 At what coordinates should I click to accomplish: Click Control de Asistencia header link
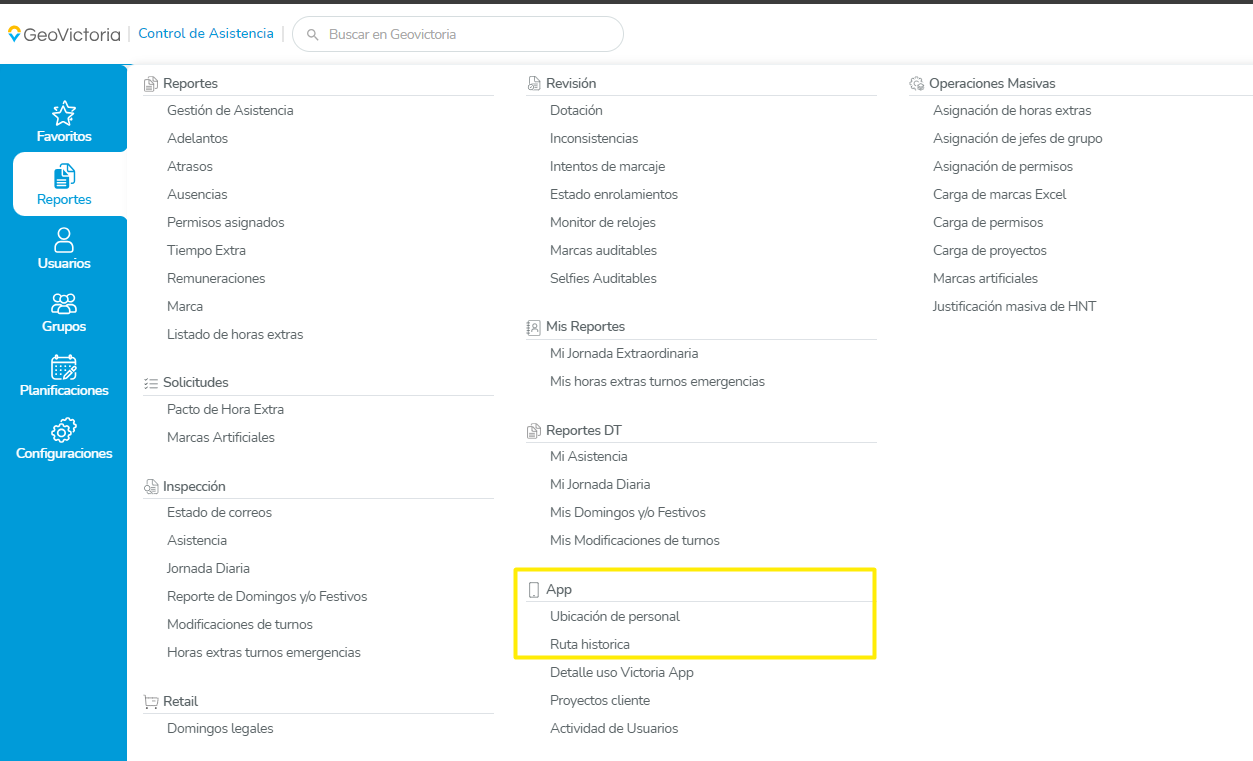206,34
